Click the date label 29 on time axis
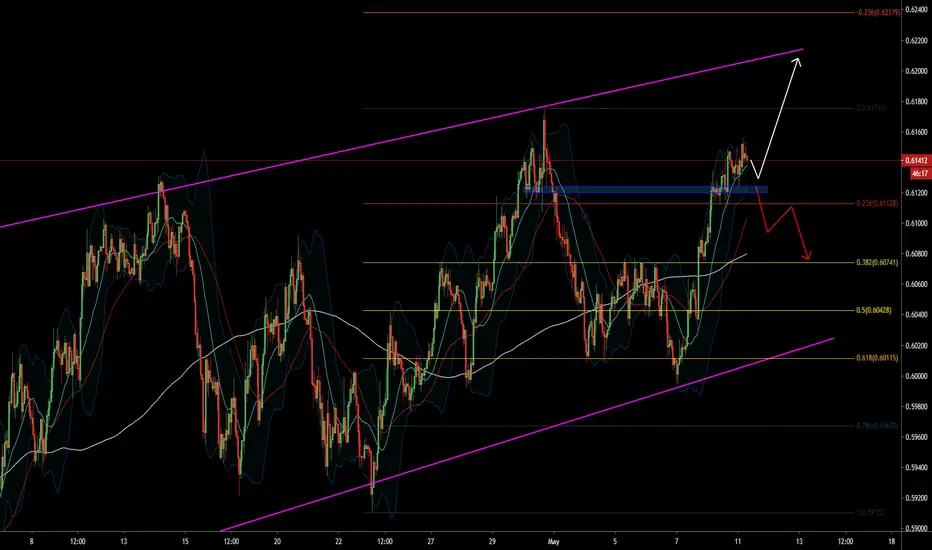The image size is (932, 550). pyautogui.click(x=492, y=542)
